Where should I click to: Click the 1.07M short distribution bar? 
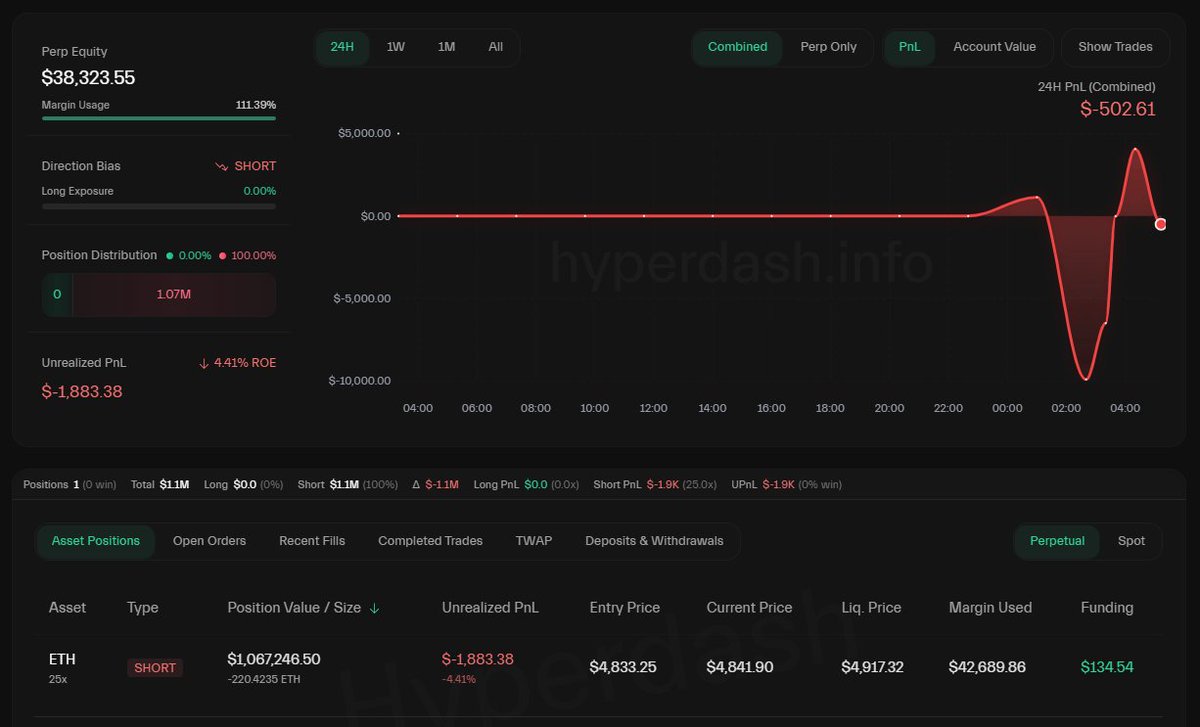[x=174, y=294]
